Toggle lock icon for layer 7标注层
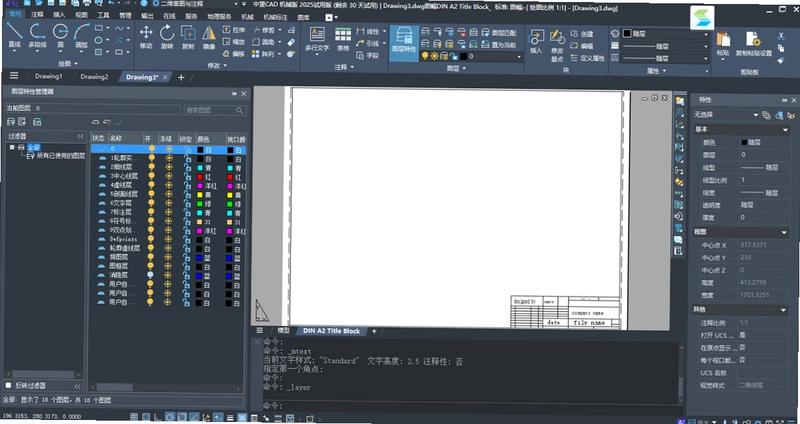800x424 pixels. [187, 213]
